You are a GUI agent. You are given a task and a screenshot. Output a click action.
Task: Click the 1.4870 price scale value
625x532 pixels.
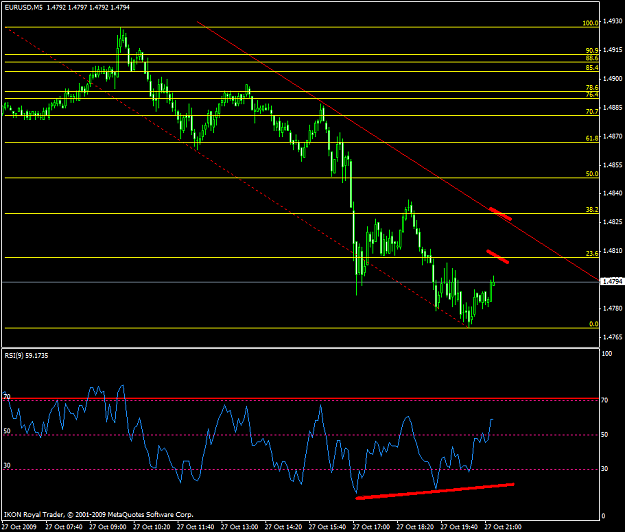click(613, 136)
